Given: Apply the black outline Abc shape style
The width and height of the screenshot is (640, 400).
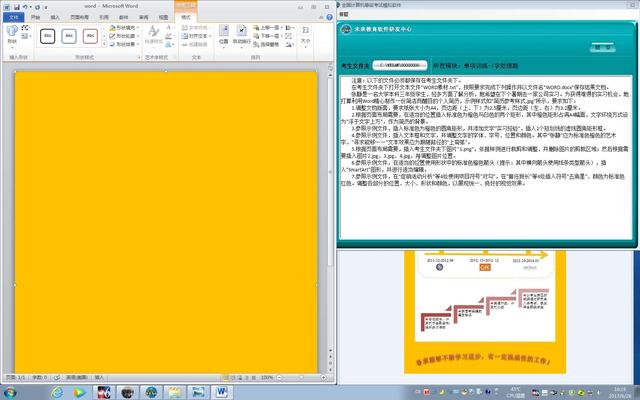Looking at the screenshot, I should (x=48, y=36).
